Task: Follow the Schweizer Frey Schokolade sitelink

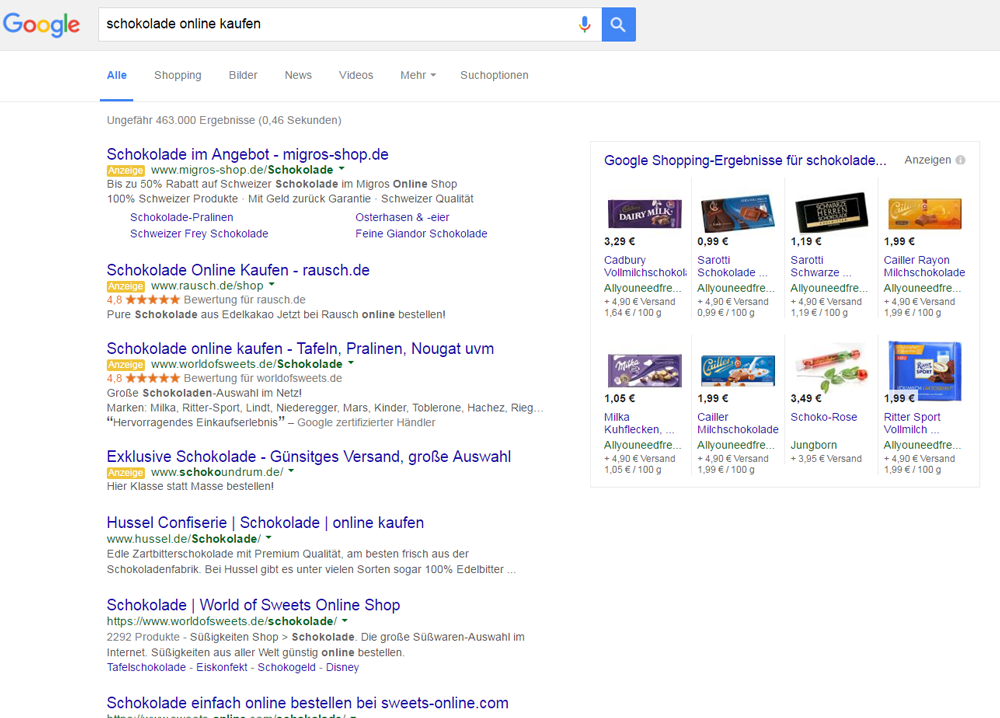Action: pyautogui.click(x=199, y=234)
